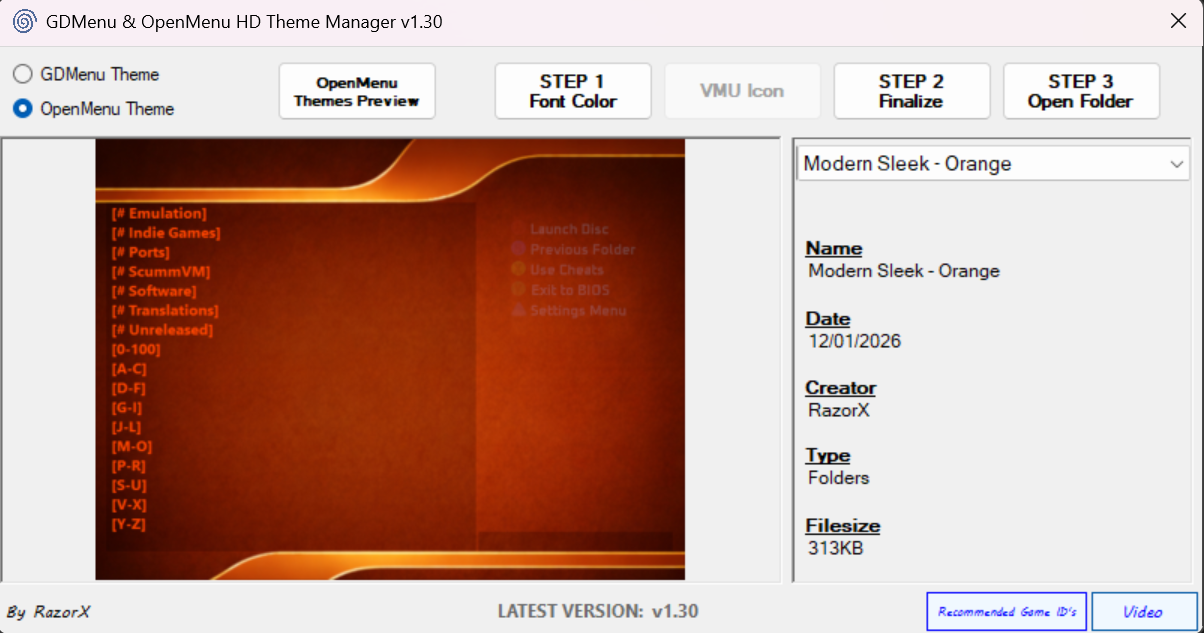The height and width of the screenshot is (633, 1204).
Task: Select the OpenMenu Theme radio button
Action: [22, 108]
